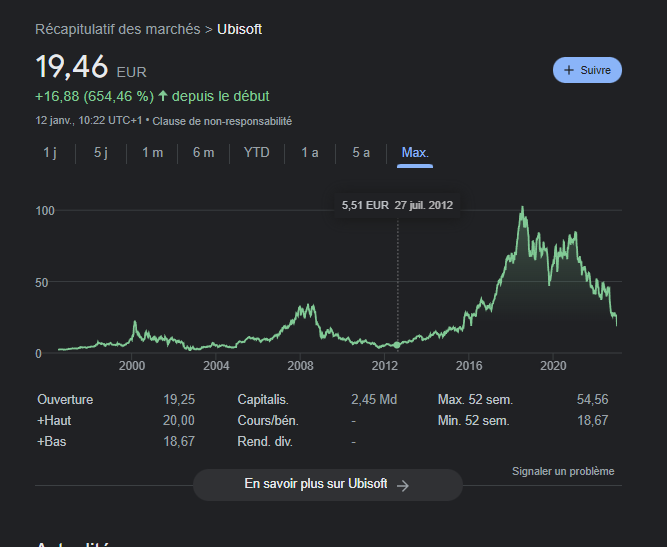This screenshot has width=667, height=547.
Task: Click the current price '19,46'
Action: tap(72, 67)
